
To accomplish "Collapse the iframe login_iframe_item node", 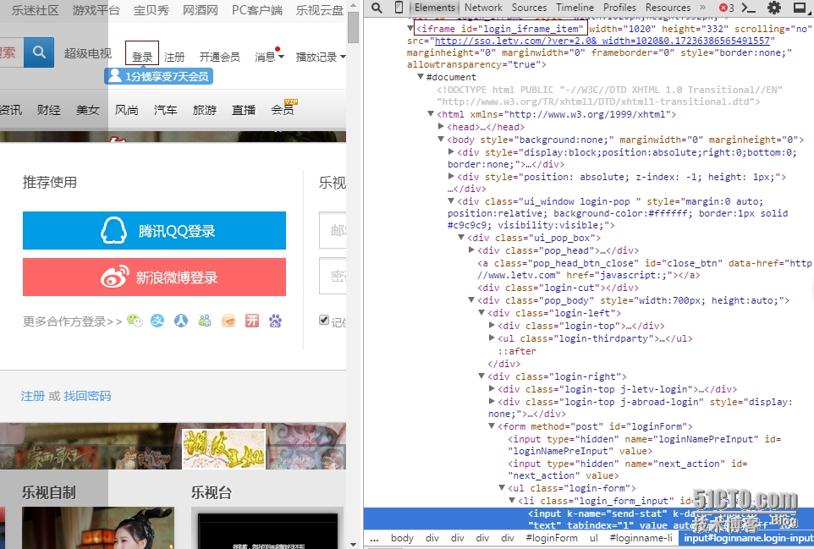I will 410,28.
